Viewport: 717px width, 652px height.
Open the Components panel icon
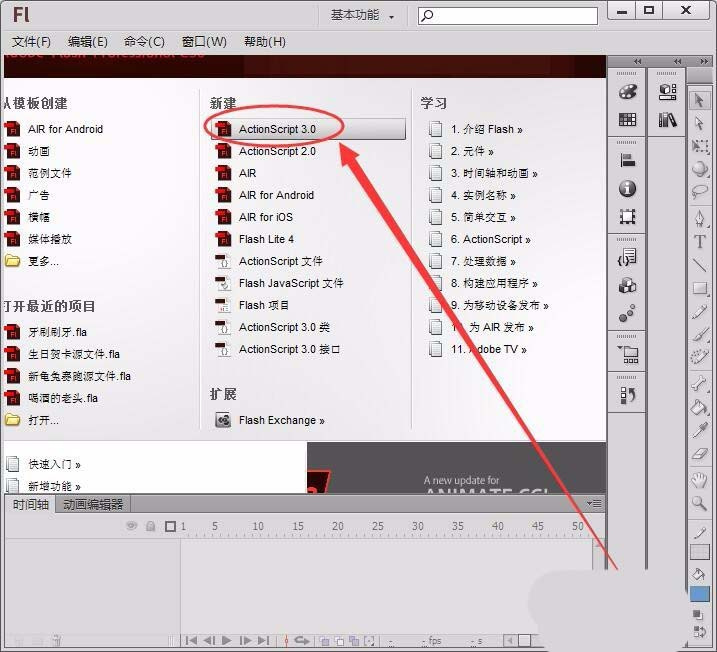point(627,286)
